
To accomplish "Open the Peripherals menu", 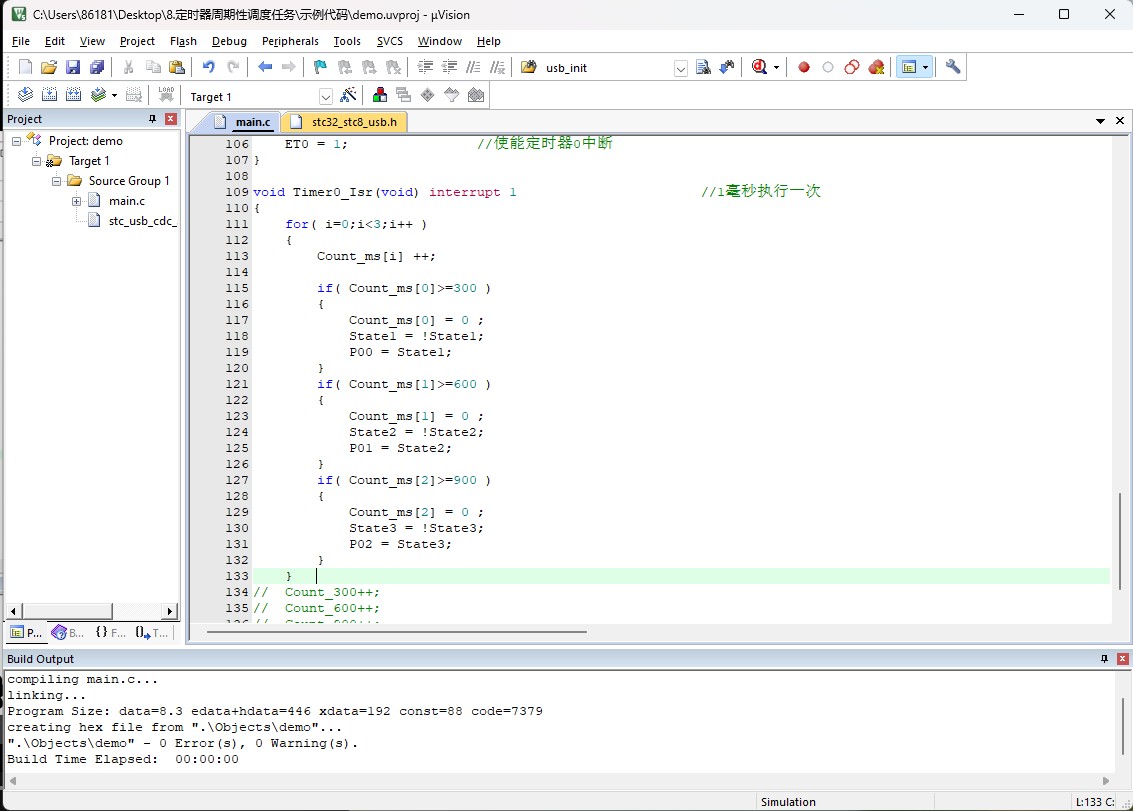I will pyautogui.click(x=290, y=41).
